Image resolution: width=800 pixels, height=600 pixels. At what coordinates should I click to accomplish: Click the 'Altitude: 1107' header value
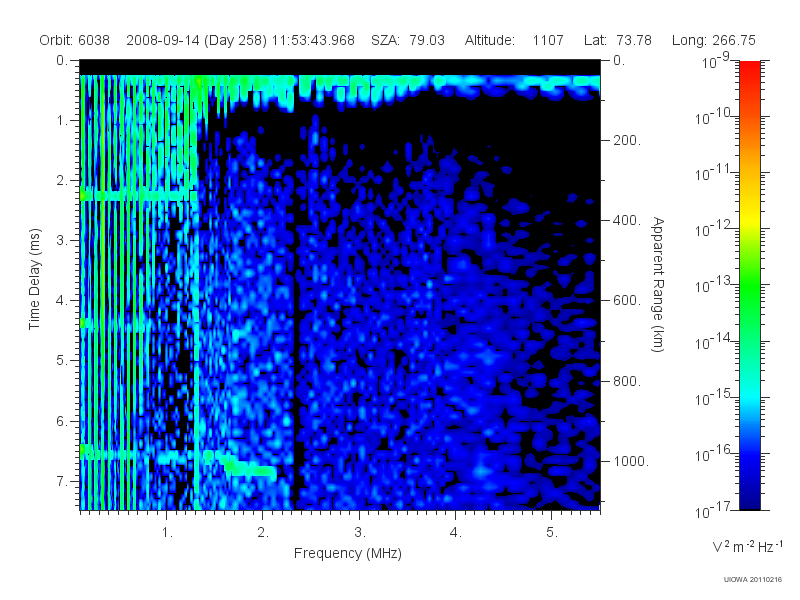514,40
